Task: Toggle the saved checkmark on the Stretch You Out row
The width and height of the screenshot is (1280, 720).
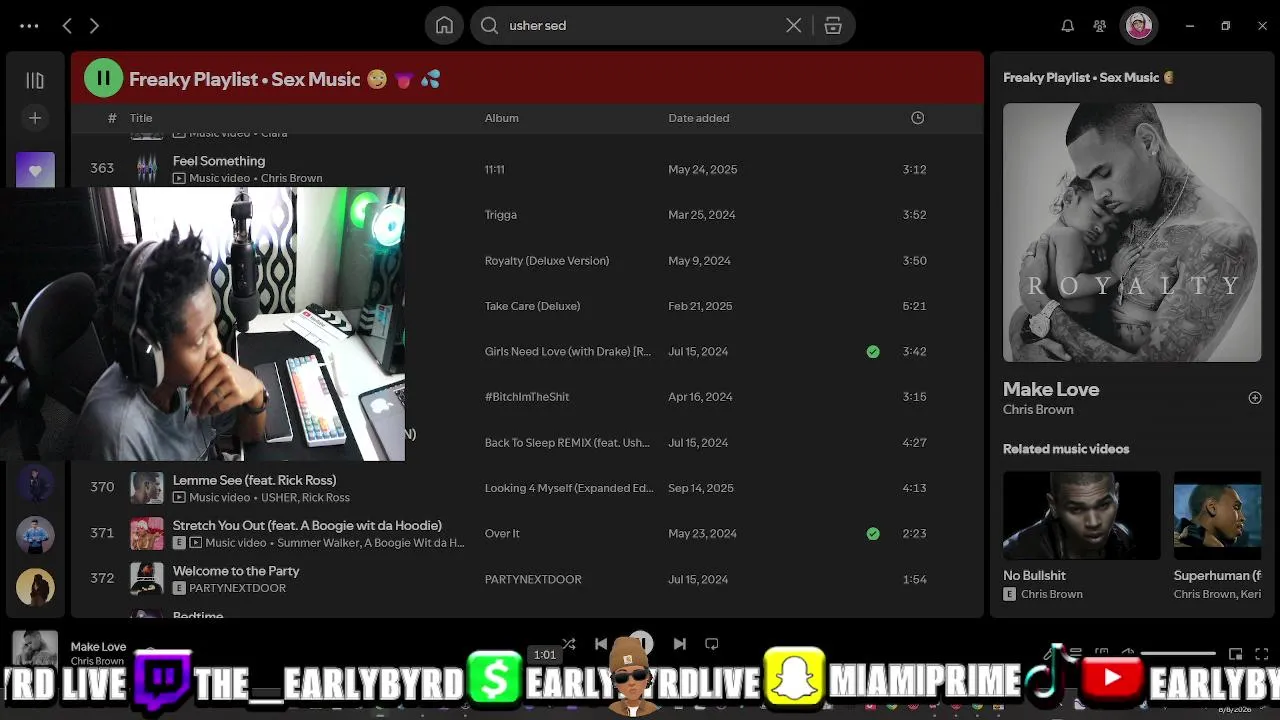Action: tap(873, 534)
